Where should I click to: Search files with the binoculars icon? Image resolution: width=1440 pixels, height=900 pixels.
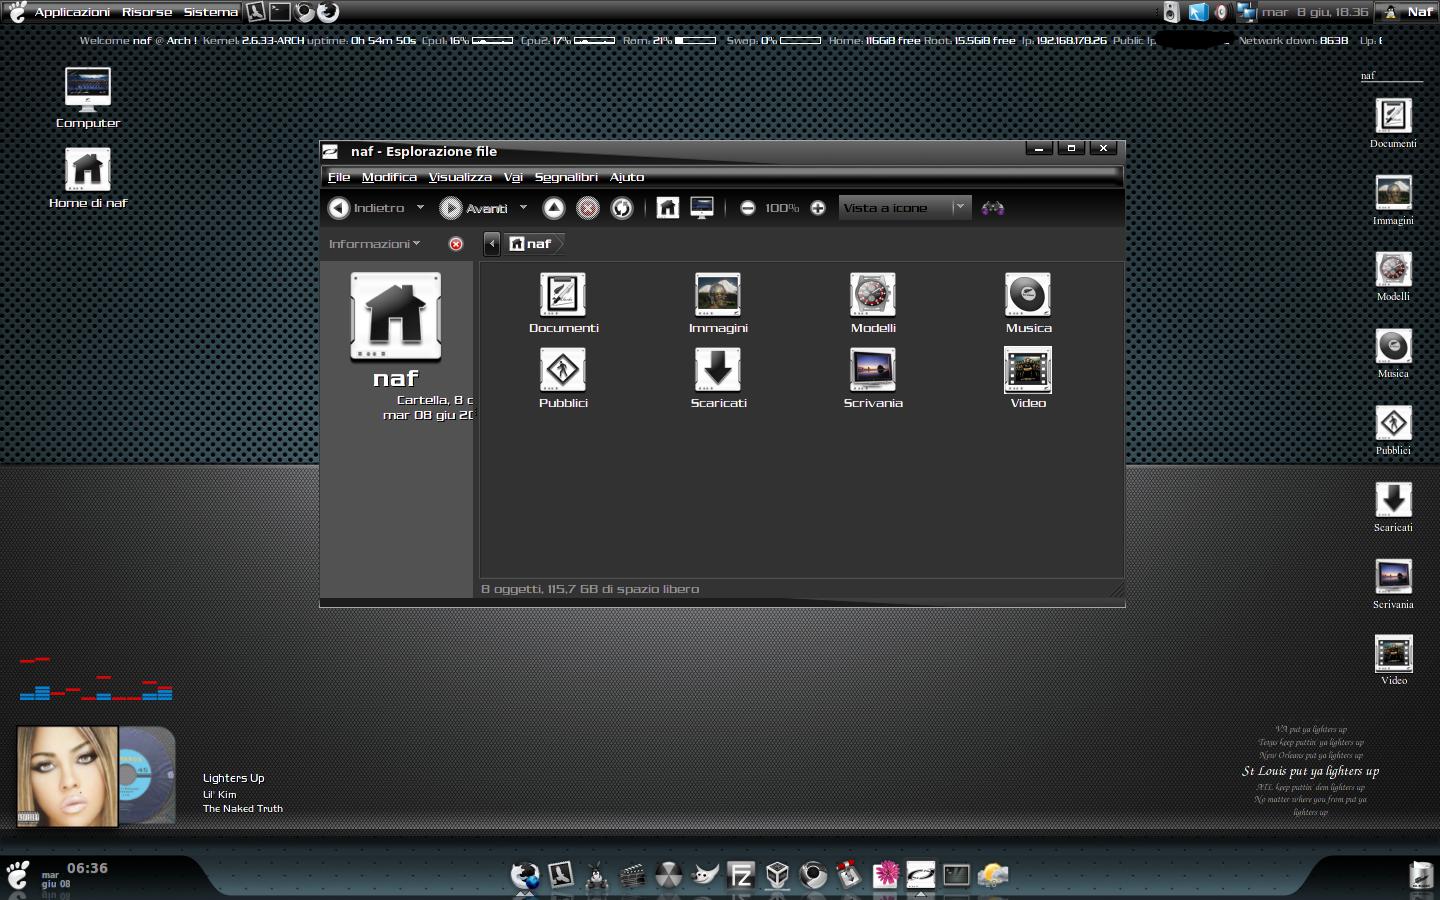(x=992, y=208)
